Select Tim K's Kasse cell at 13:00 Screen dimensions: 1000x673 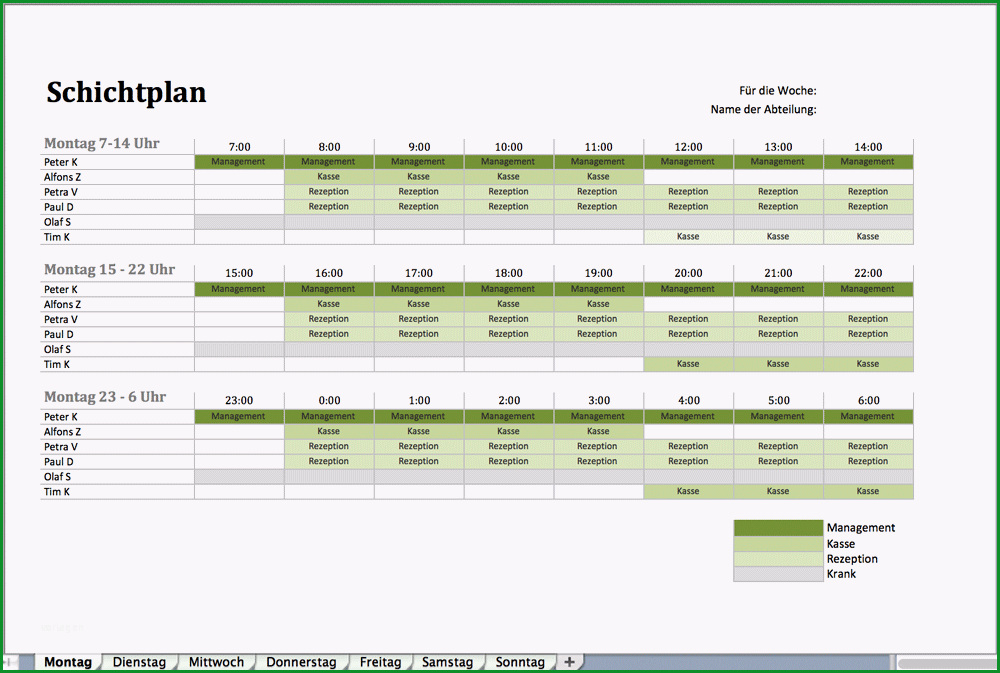pyautogui.click(x=778, y=237)
